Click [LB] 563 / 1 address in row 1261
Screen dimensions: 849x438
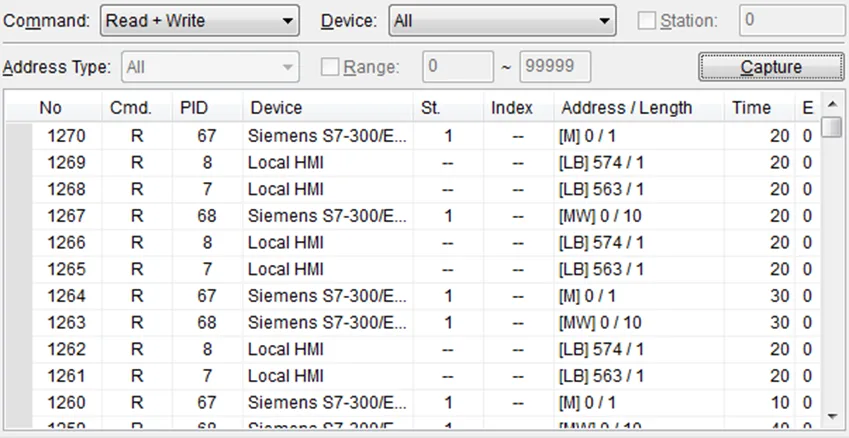tap(601, 376)
